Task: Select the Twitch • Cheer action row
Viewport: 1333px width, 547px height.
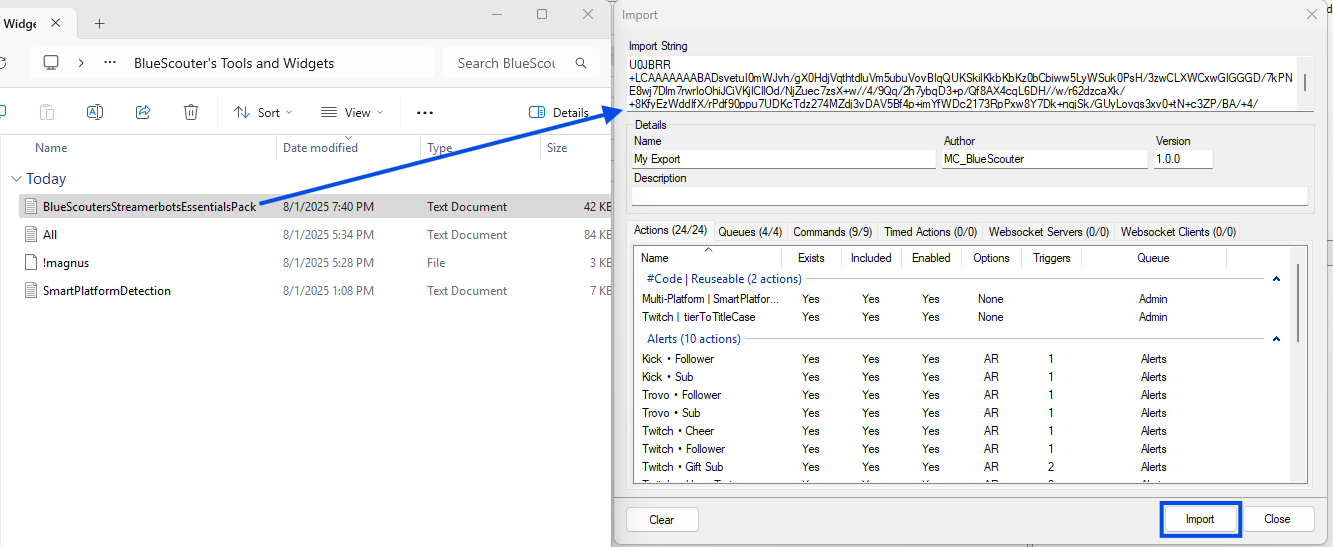Action: (960, 431)
